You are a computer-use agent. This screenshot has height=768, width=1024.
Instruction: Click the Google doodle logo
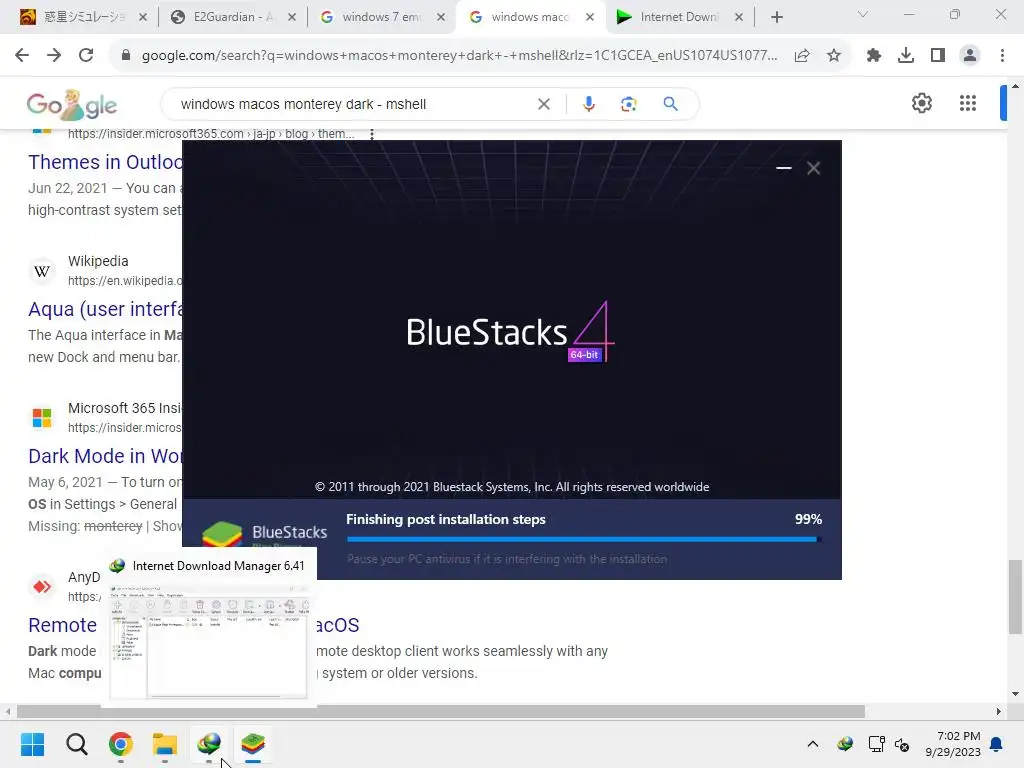point(72,104)
